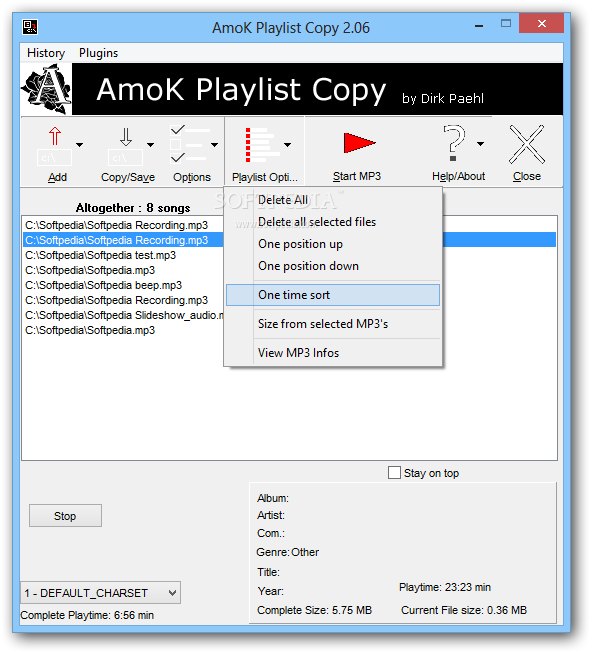Choose Delete all selected files
Image resolution: width=591 pixels, height=653 pixels.
point(332,222)
